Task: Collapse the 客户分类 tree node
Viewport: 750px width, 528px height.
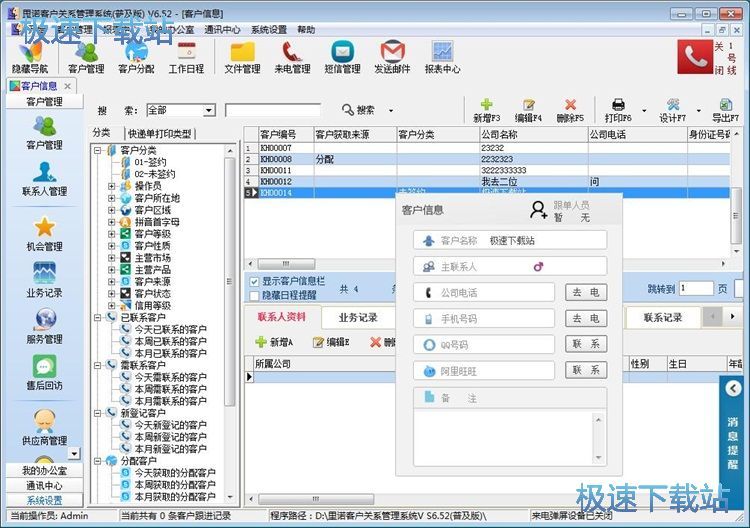Action: pyautogui.click(x=98, y=150)
